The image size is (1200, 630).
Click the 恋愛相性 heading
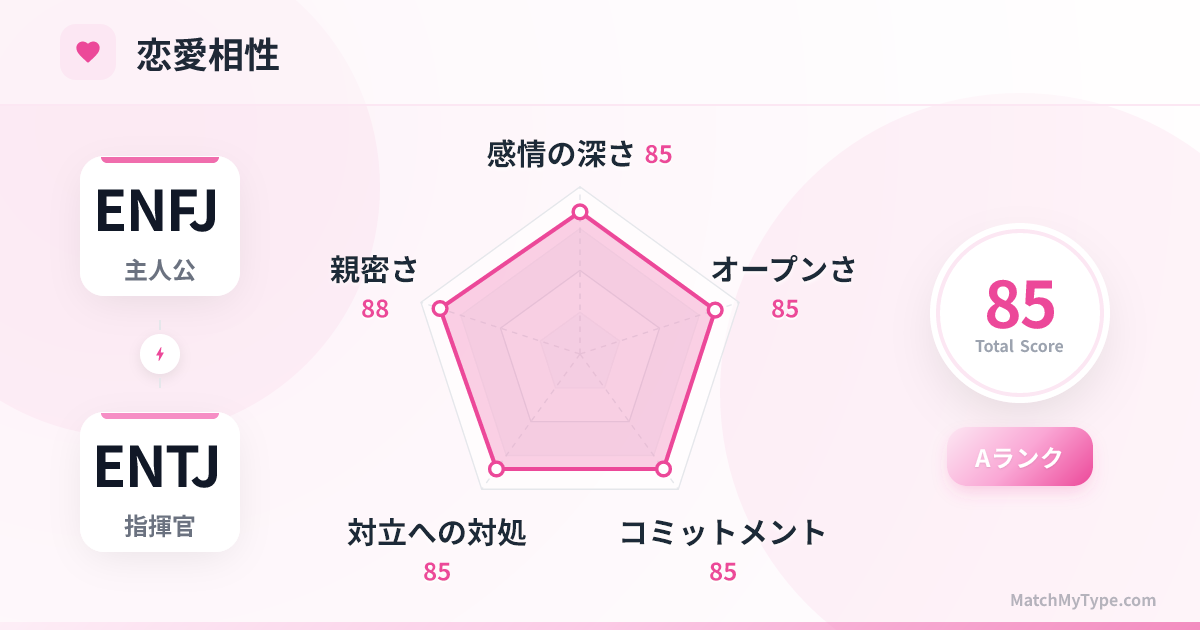coord(208,55)
